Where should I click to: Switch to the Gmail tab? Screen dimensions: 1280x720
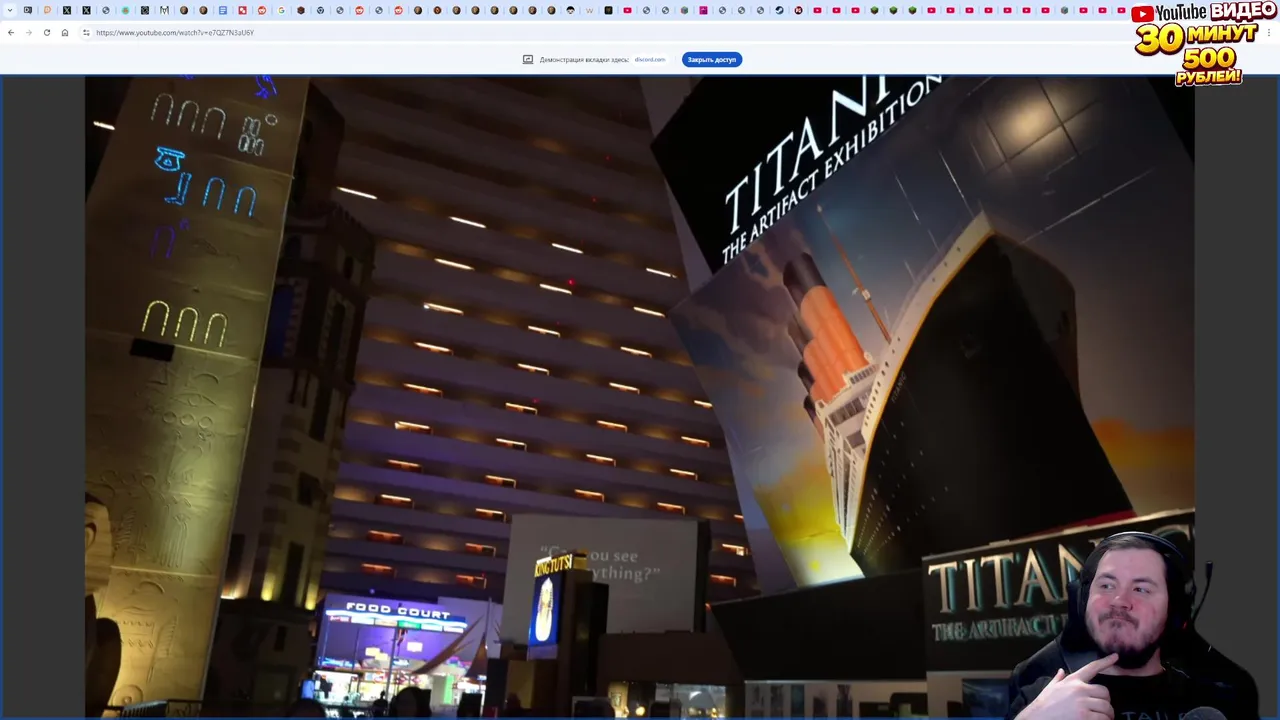[x=164, y=10]
